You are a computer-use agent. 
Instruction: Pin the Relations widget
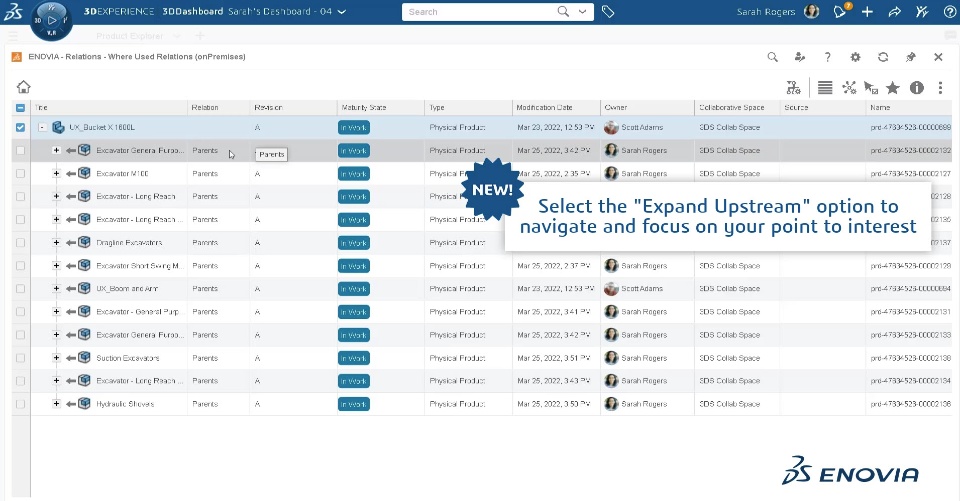click(910, 57)
